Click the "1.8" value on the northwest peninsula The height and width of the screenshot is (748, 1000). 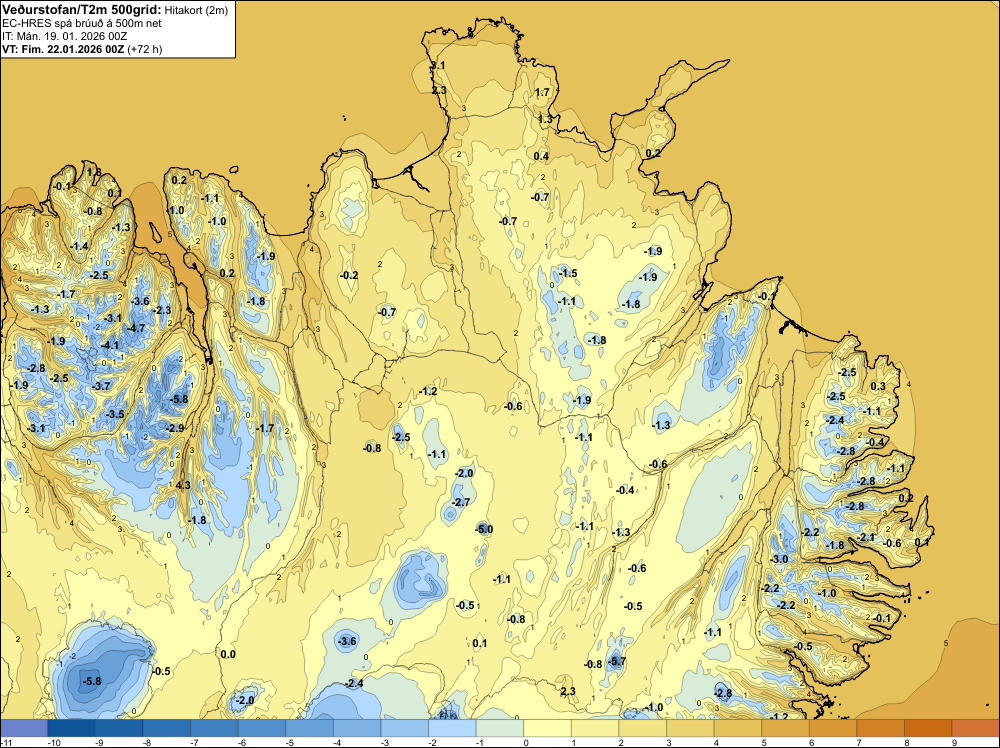click(x=94, y=172)
